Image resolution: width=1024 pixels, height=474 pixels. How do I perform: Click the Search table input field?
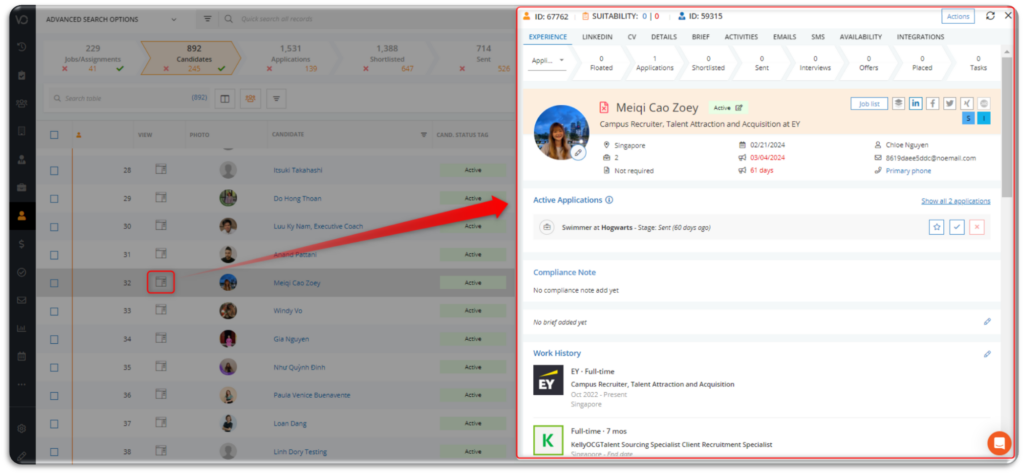[120, 98]
